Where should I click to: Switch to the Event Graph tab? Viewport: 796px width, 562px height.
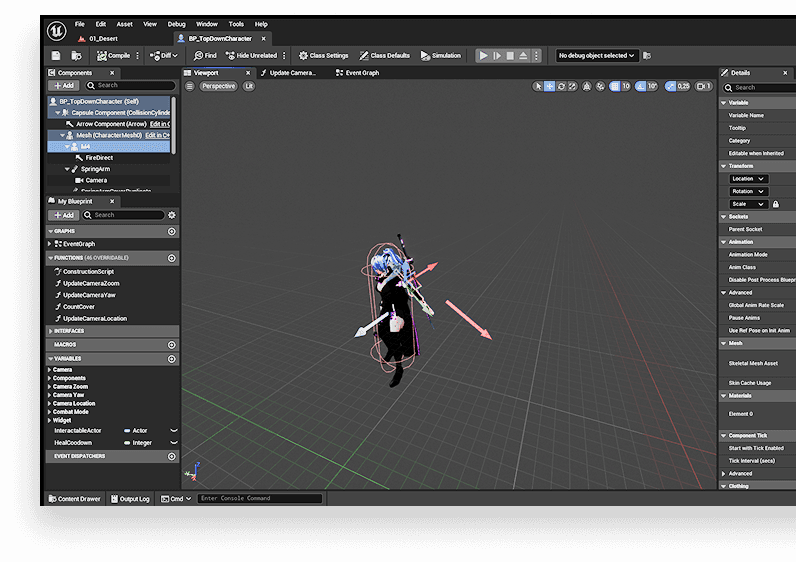tap(357, 73)
